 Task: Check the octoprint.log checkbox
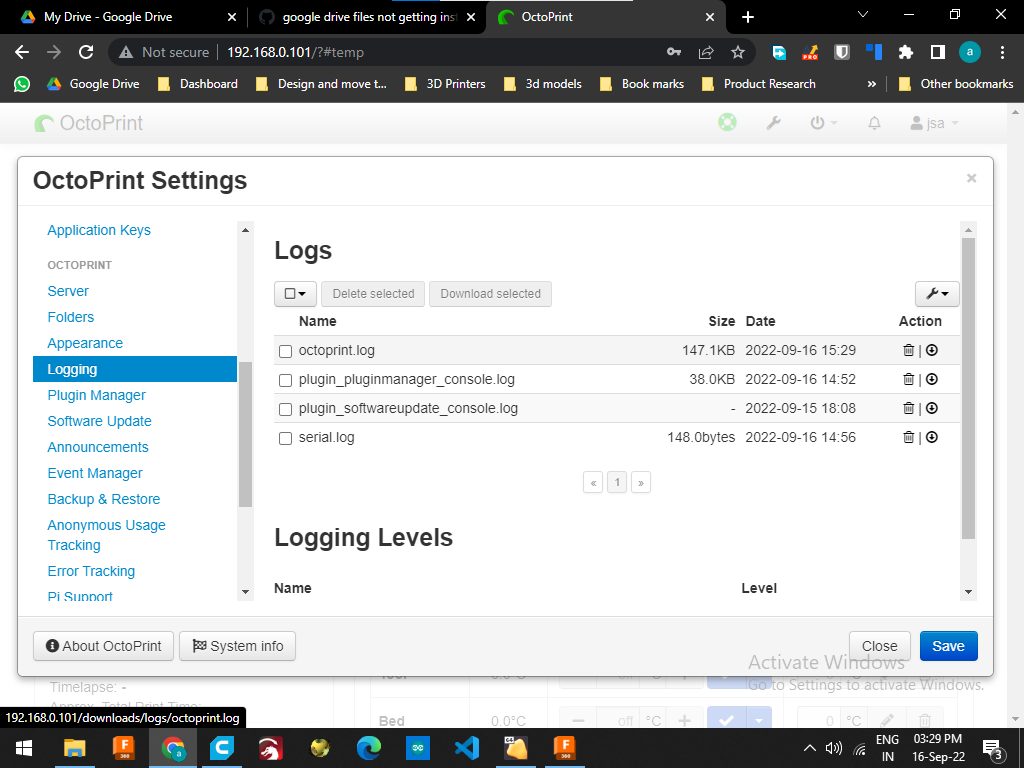pyautogui.click(x=285, y=350)
